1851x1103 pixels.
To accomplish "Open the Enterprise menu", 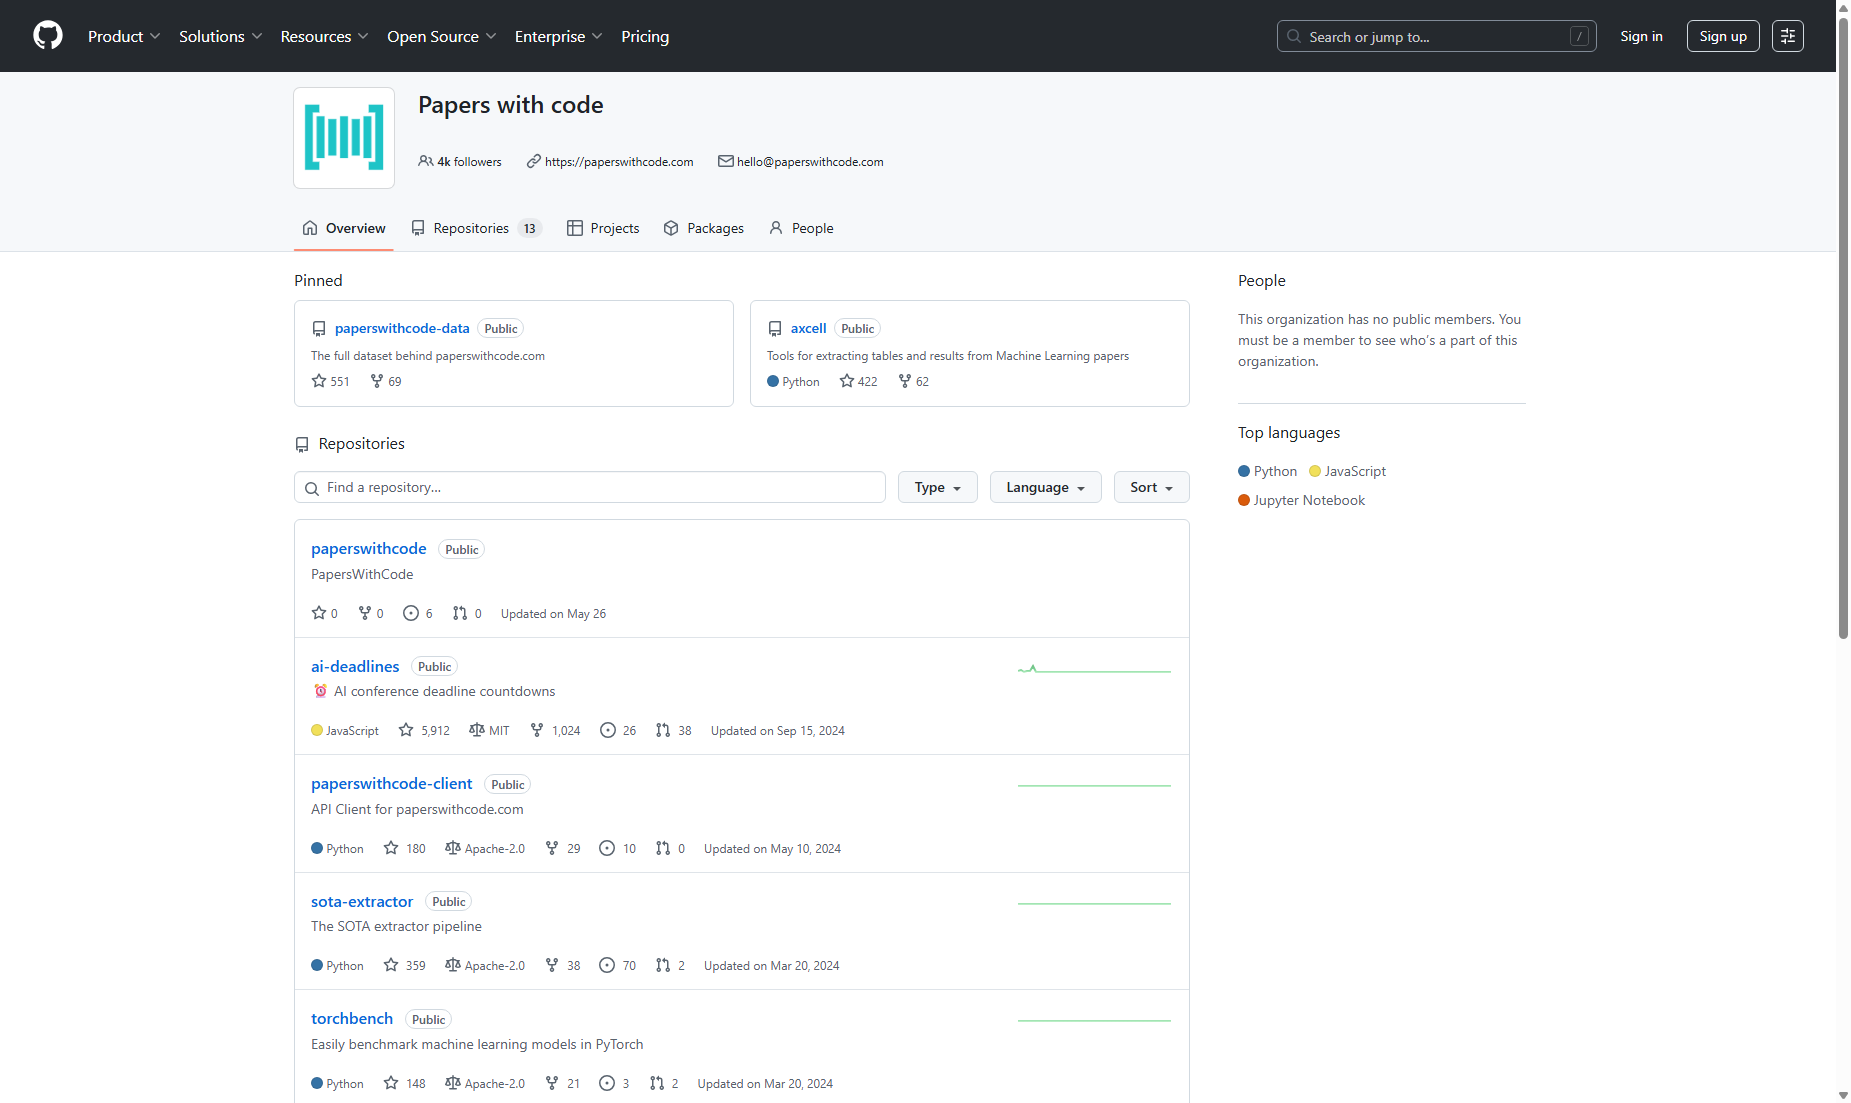I will tap(558, 36).
